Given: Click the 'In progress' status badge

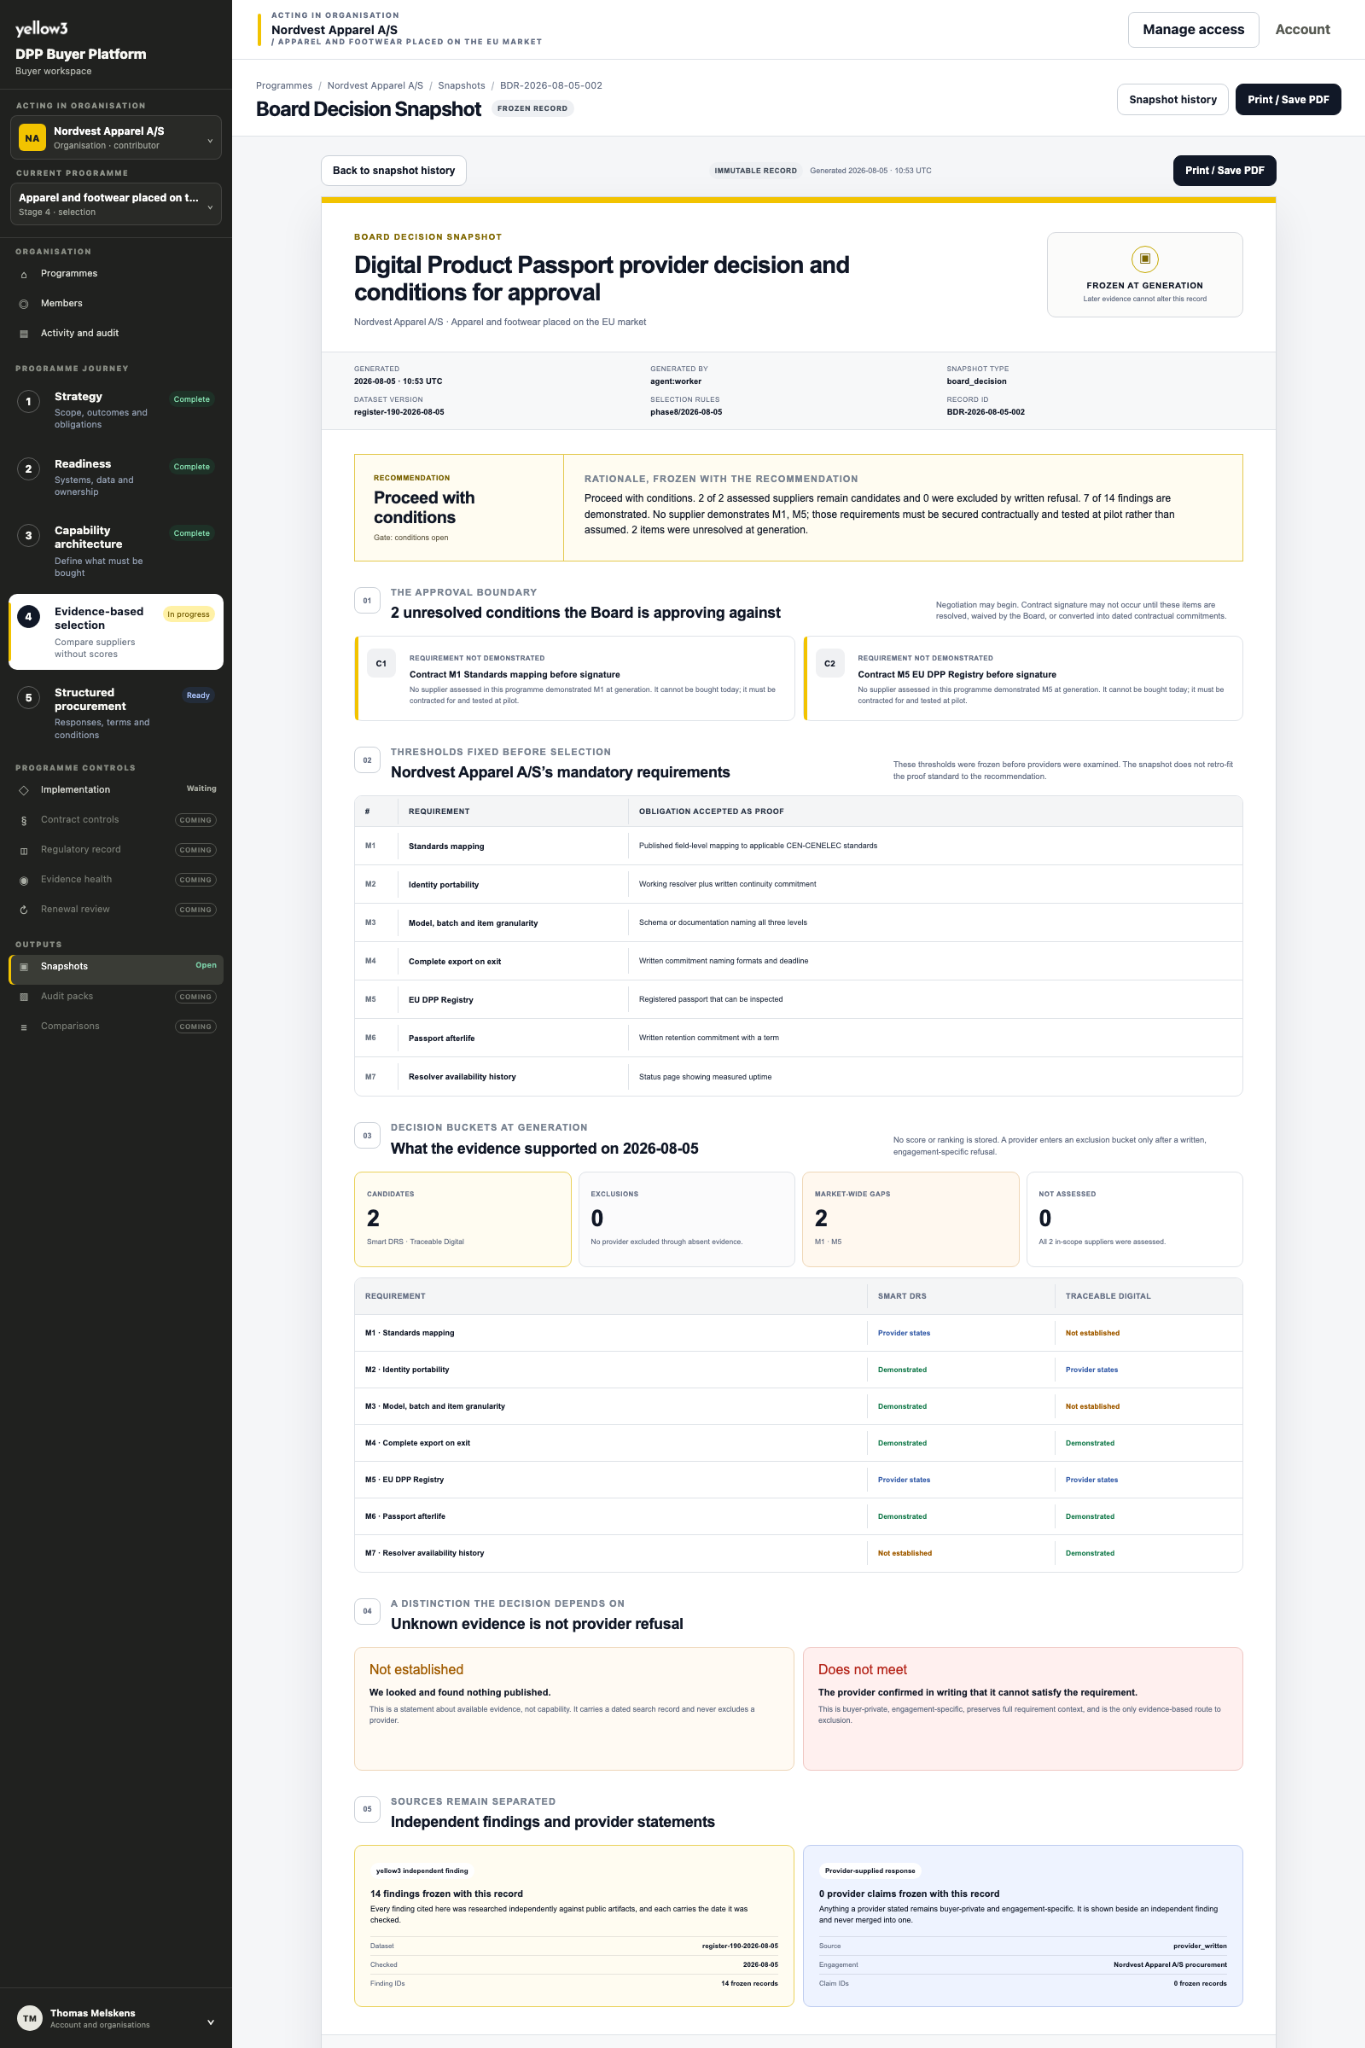Looking at the screenshot, I should click(x=189, y=614).
